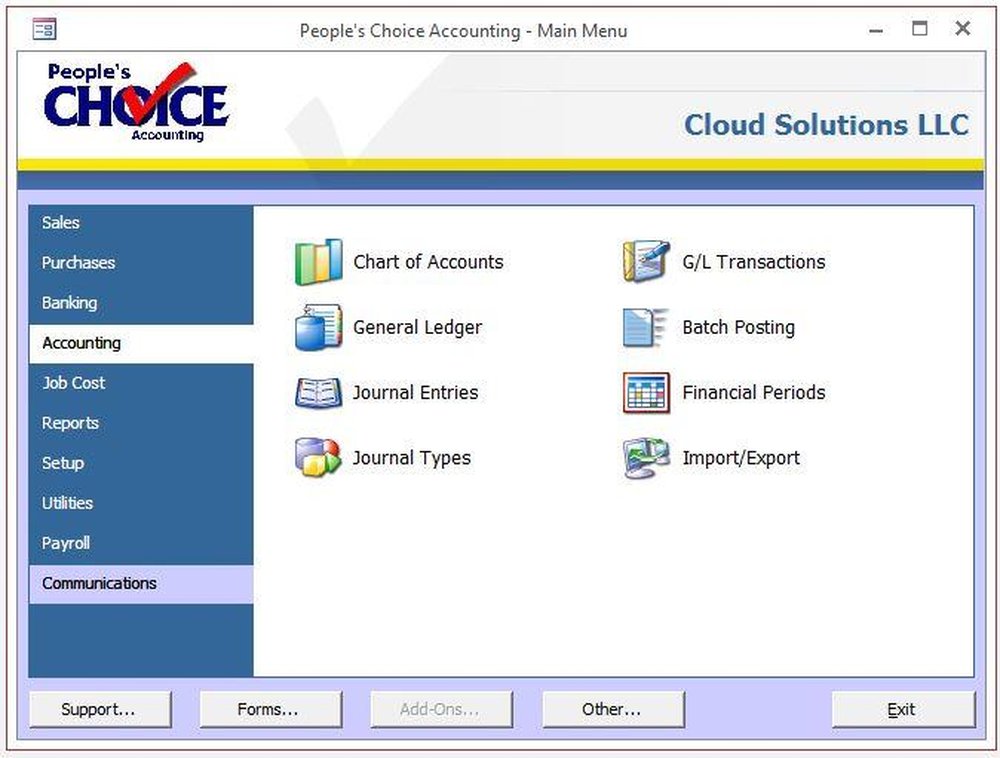Image resolution: width=1000 pixels, height=758 pixels.
Task: Click the Support button
Action: click(x=100, y=709)
